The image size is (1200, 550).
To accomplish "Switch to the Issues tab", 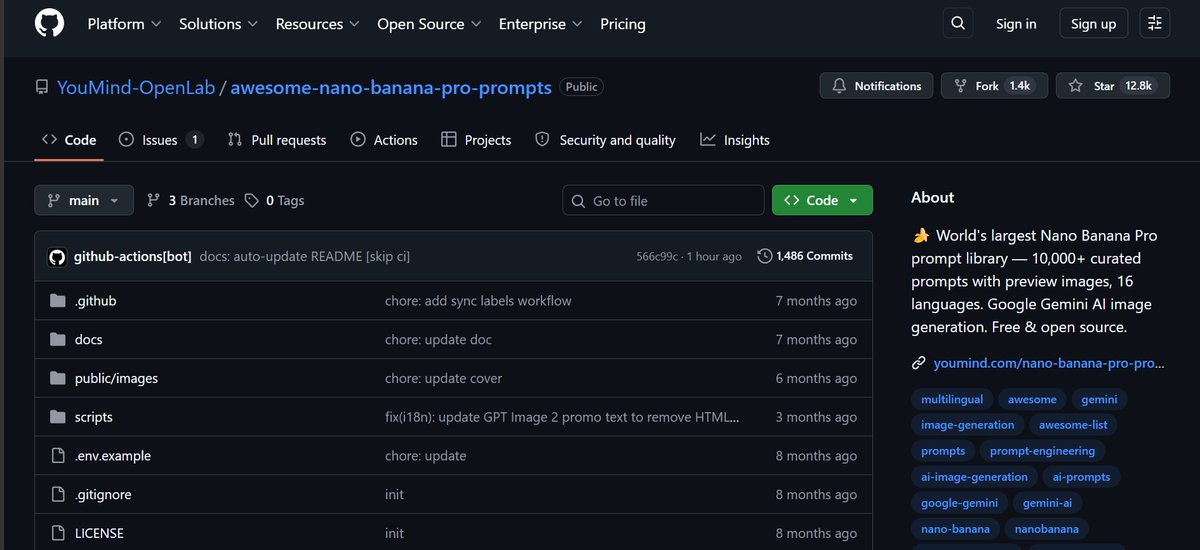I will 160,140.
